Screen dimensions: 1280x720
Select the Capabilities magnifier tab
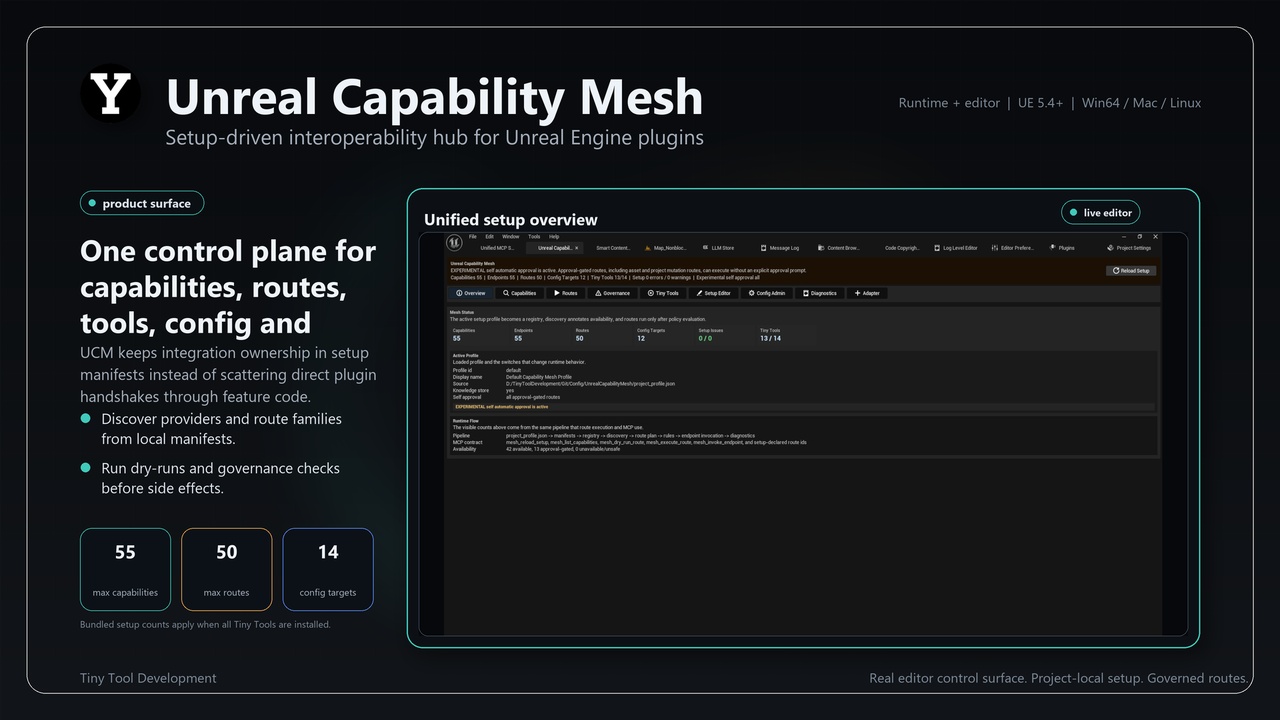tap(519, 293)
